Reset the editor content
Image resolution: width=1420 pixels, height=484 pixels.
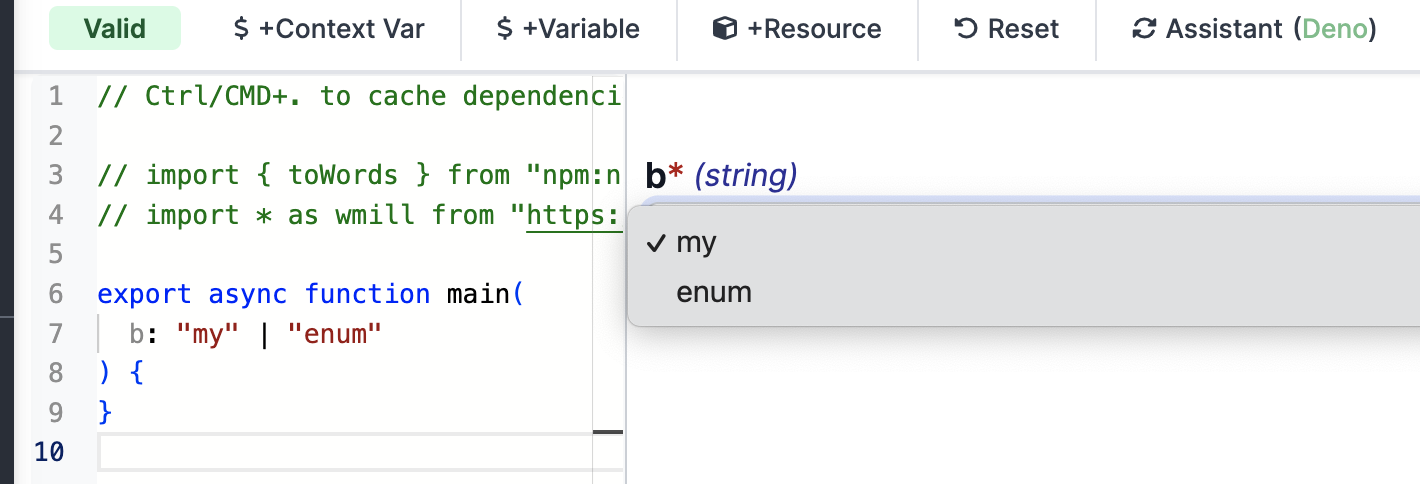(x=1007, y=29)
